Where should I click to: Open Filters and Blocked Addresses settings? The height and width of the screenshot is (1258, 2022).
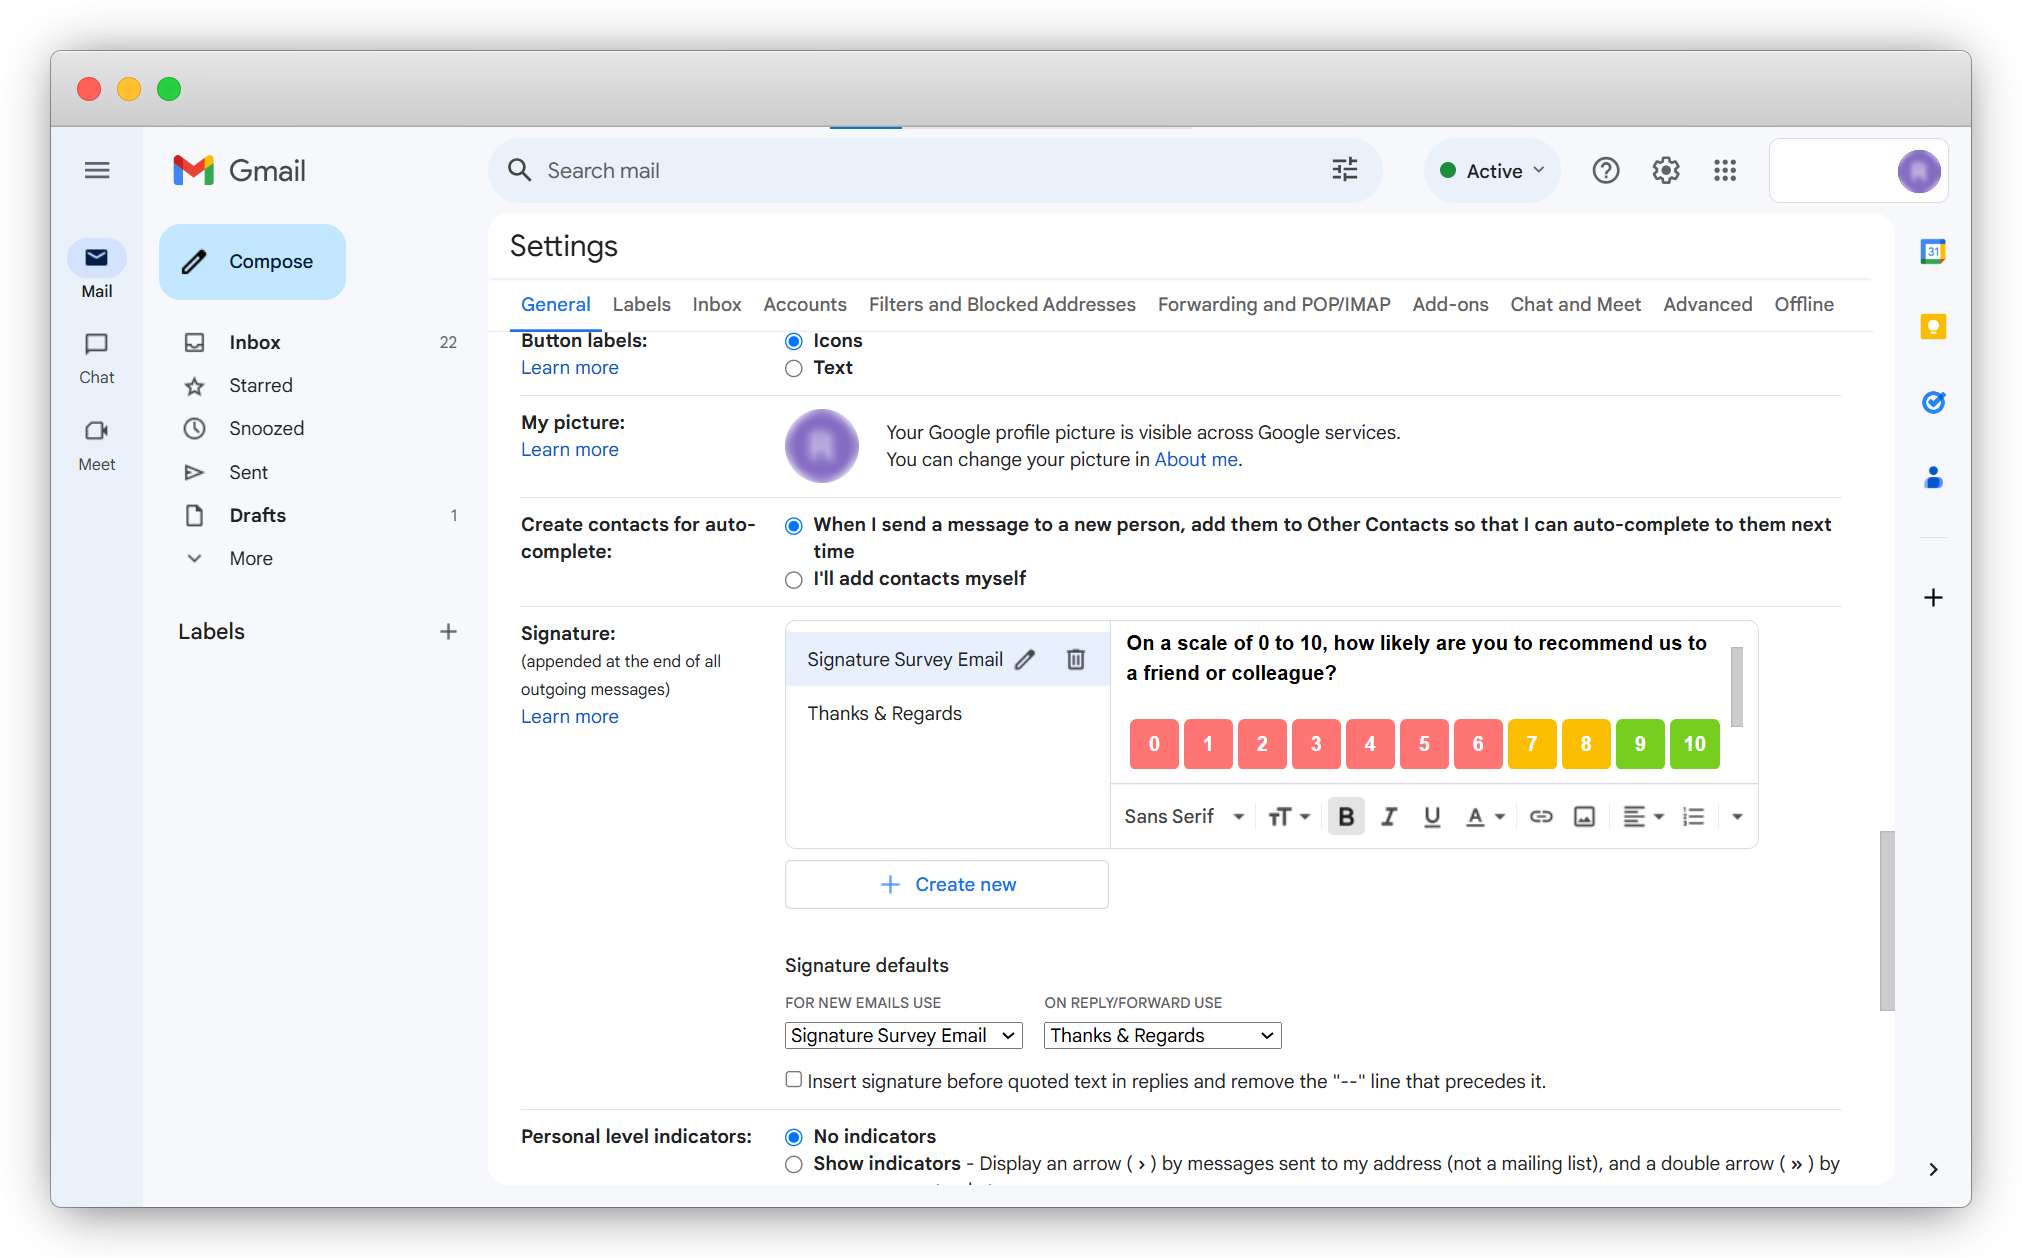(1002, 304)
